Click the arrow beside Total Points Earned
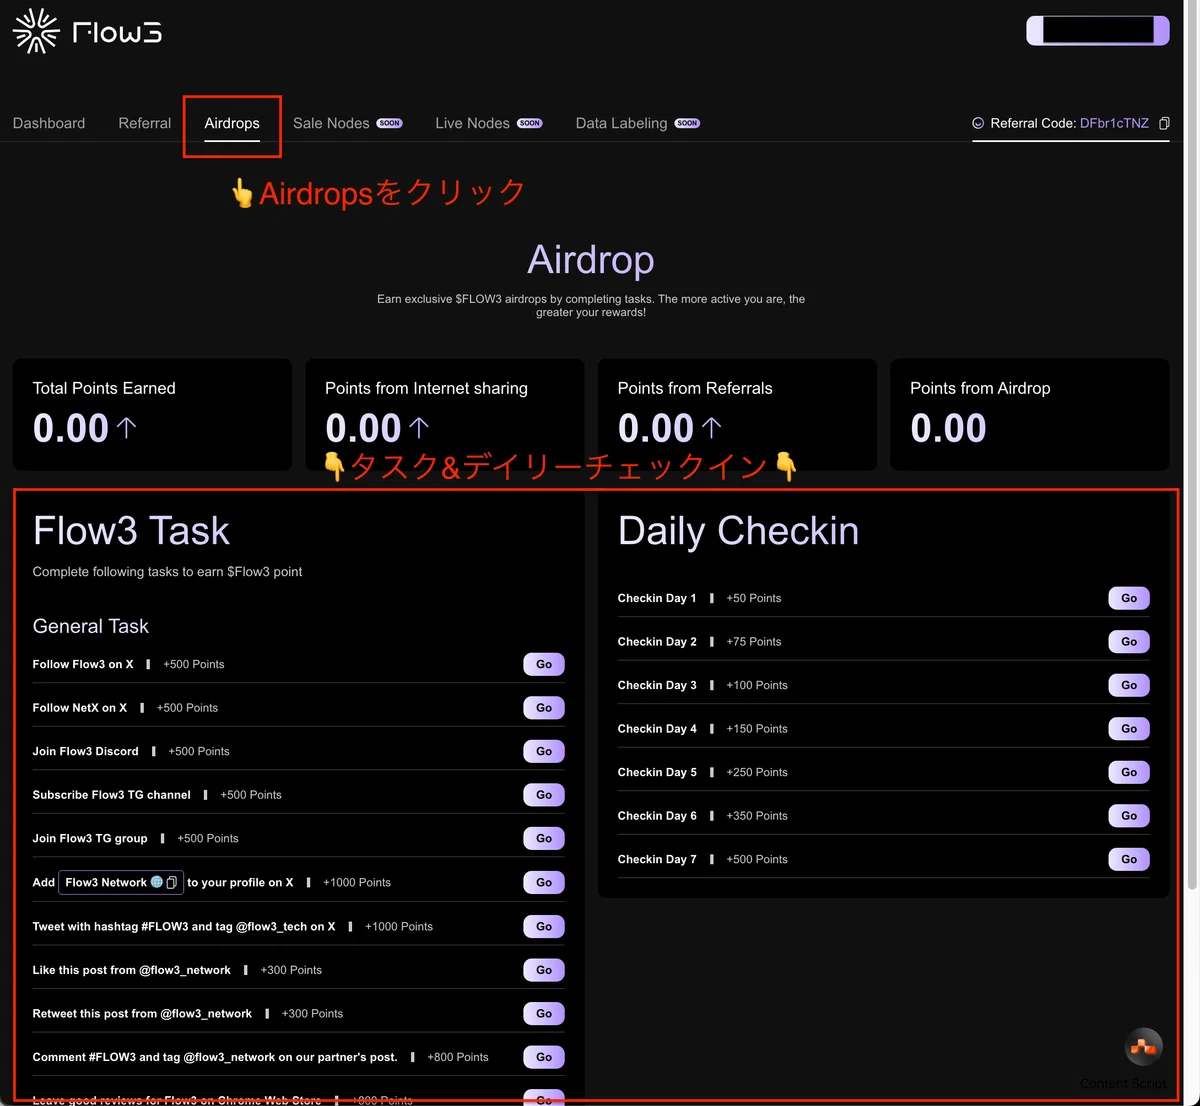 [x=126, y=428]
